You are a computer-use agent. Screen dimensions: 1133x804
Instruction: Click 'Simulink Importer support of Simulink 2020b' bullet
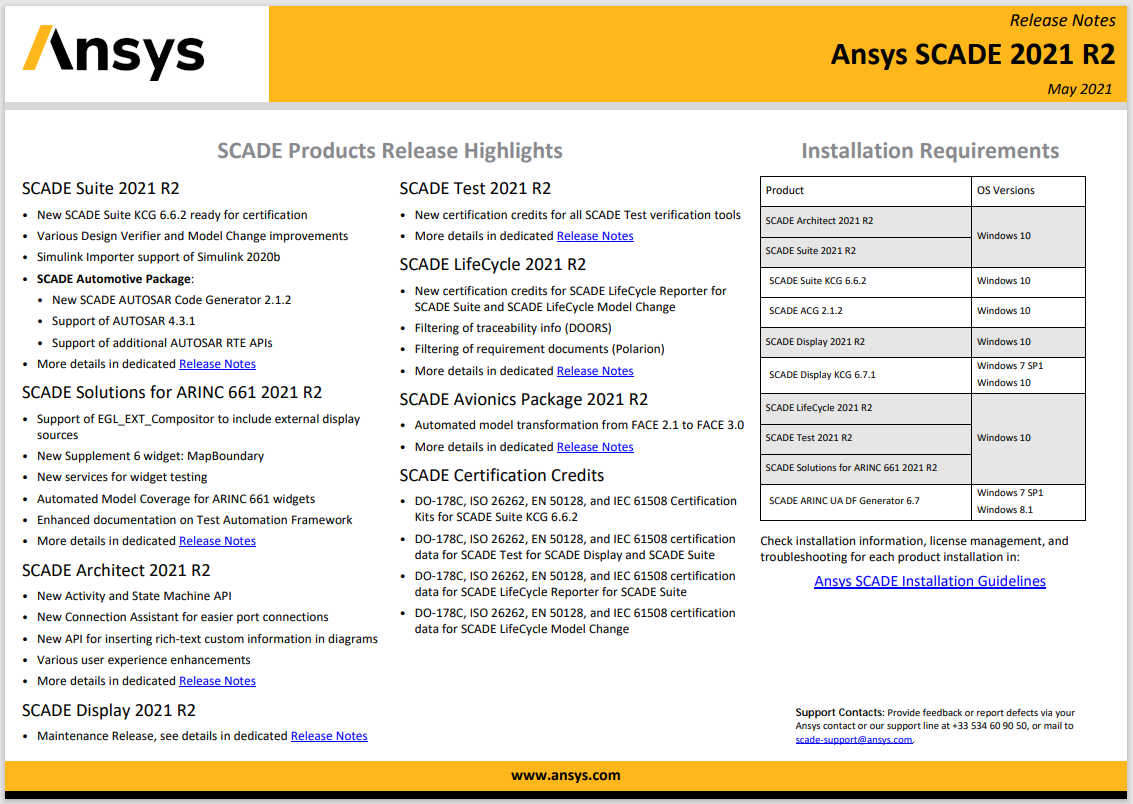tap(158, 257)
